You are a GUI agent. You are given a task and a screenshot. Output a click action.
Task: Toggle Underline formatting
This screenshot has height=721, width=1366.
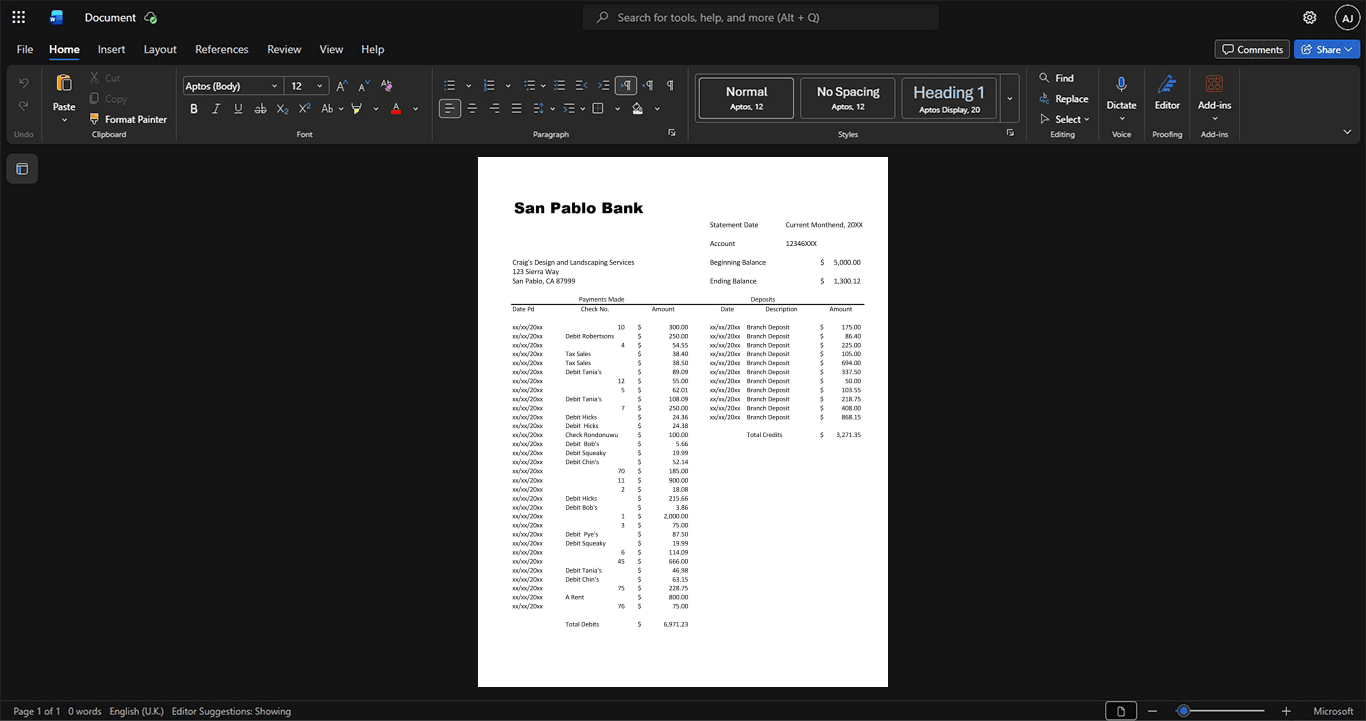238,108
